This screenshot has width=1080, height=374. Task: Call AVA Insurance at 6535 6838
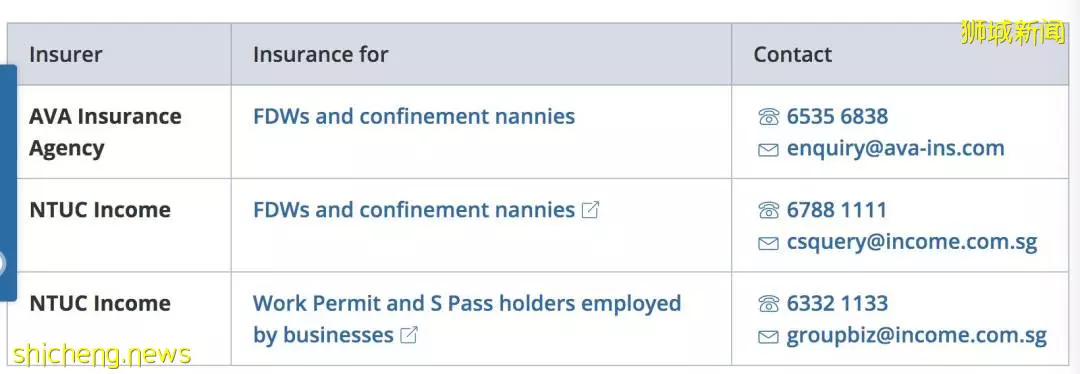tap(838, 116)
